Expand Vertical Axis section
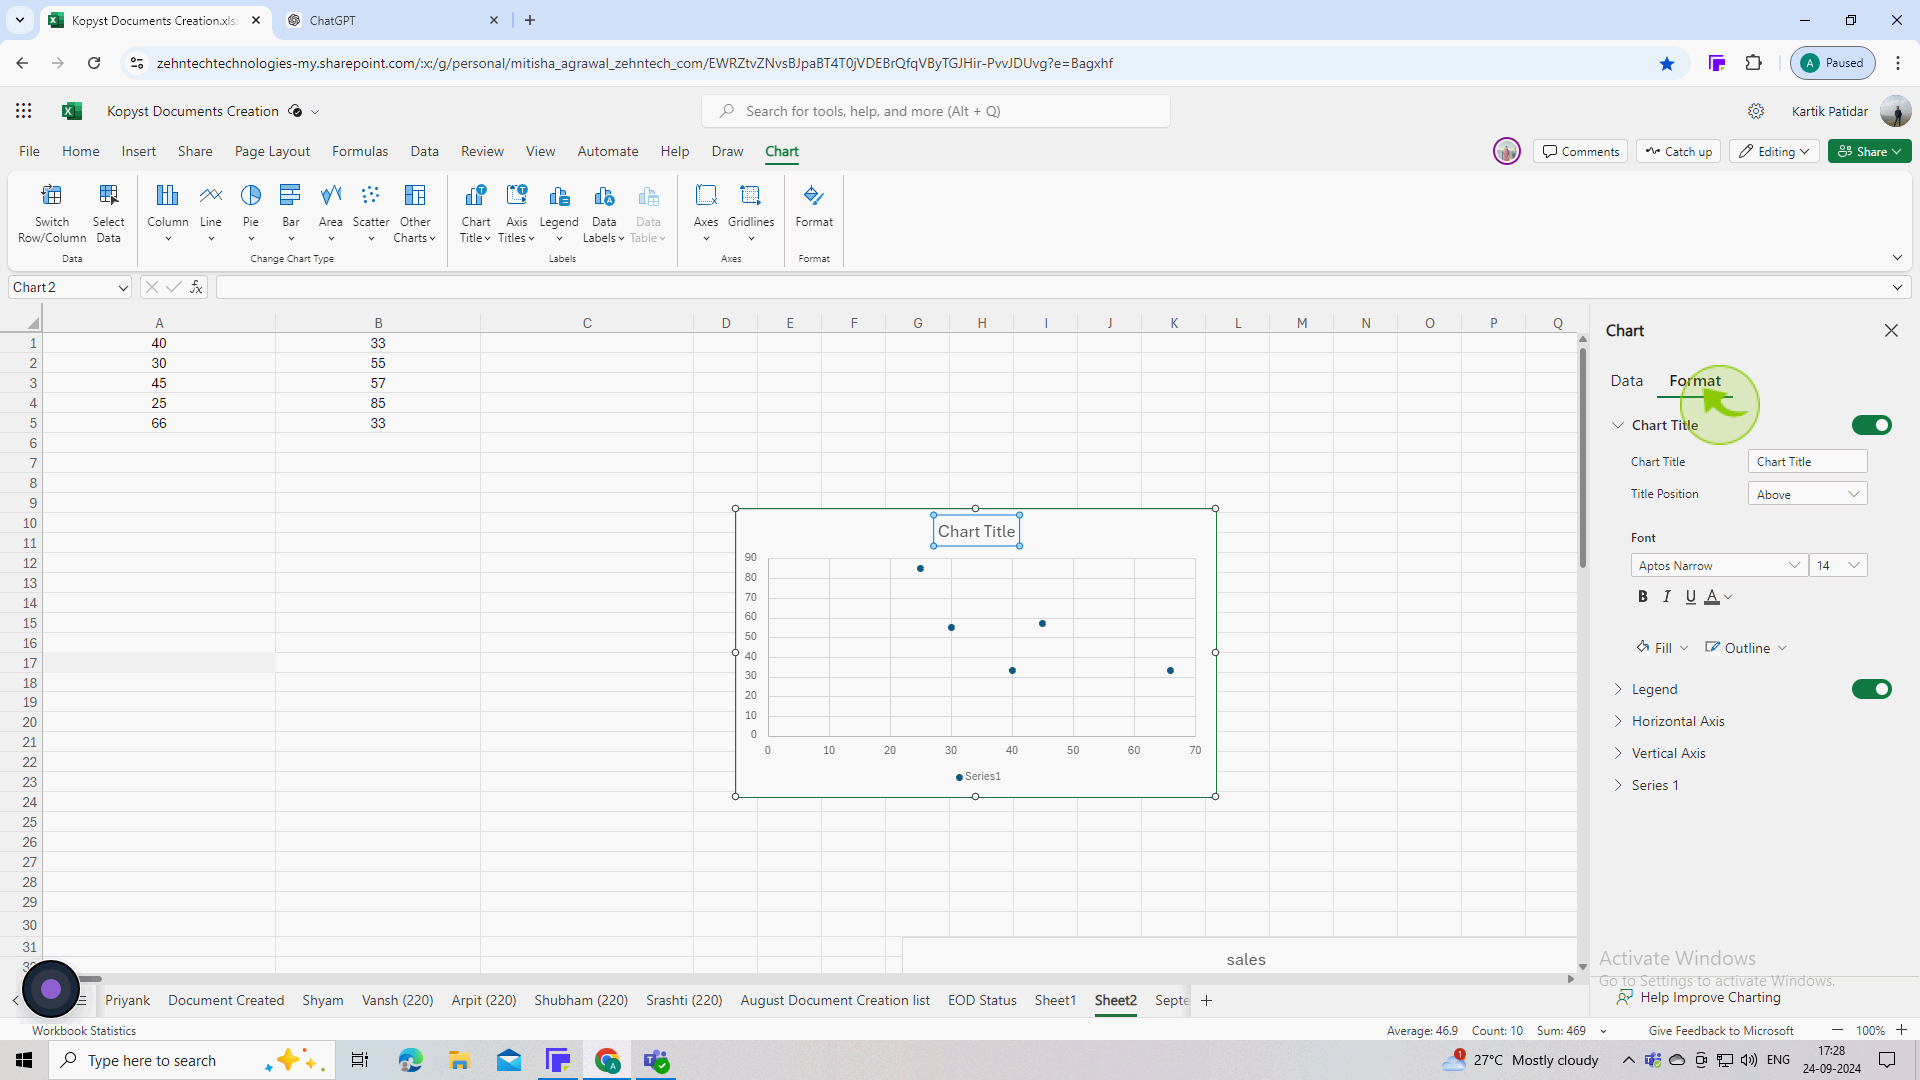The height and width of the screenshot is (1080, 1920). coord(1617,753)
